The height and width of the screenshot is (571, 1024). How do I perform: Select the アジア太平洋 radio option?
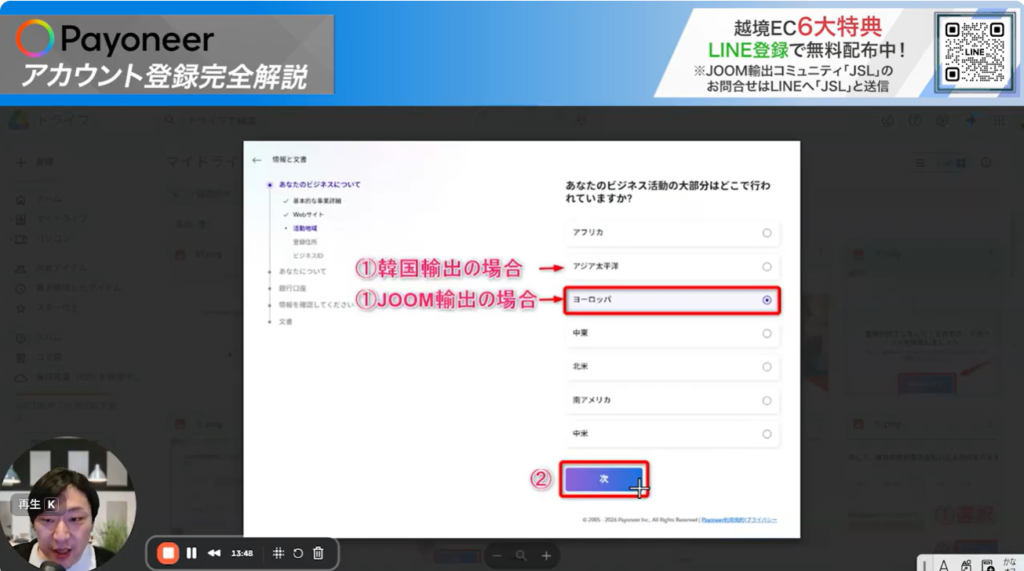point(766,267)
